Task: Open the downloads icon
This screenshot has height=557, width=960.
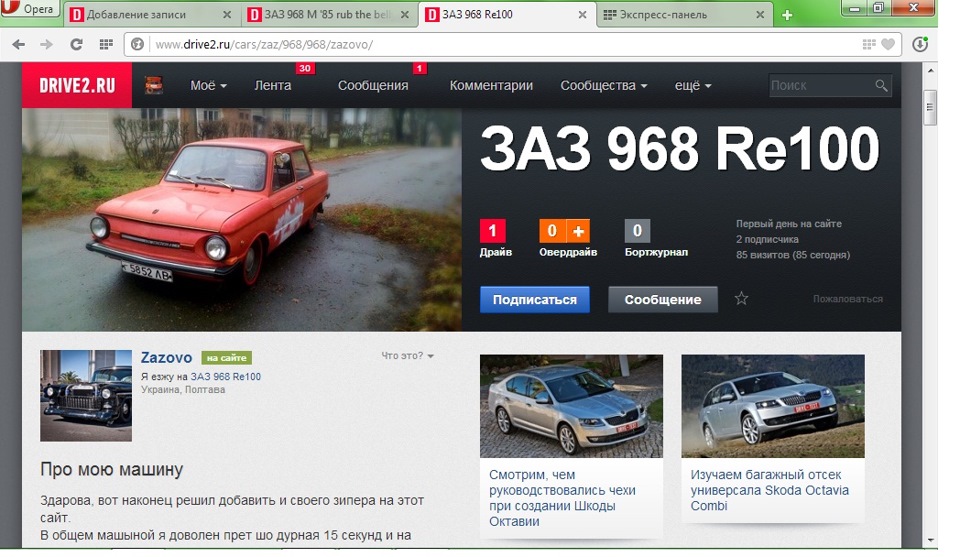Action: pyautogui.click(x=920, y=44)
